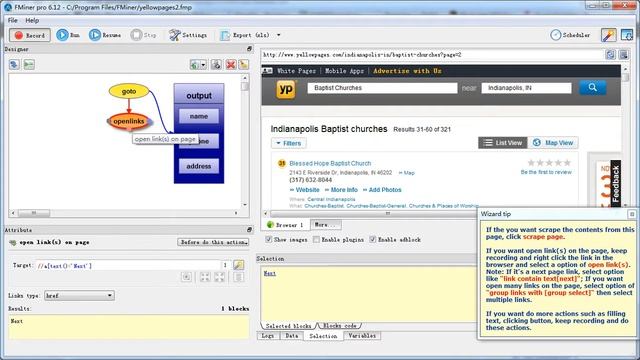This screenshot has width=640, height=360.
Task: Select the openlinks action node
Action: tap(129, 121)
